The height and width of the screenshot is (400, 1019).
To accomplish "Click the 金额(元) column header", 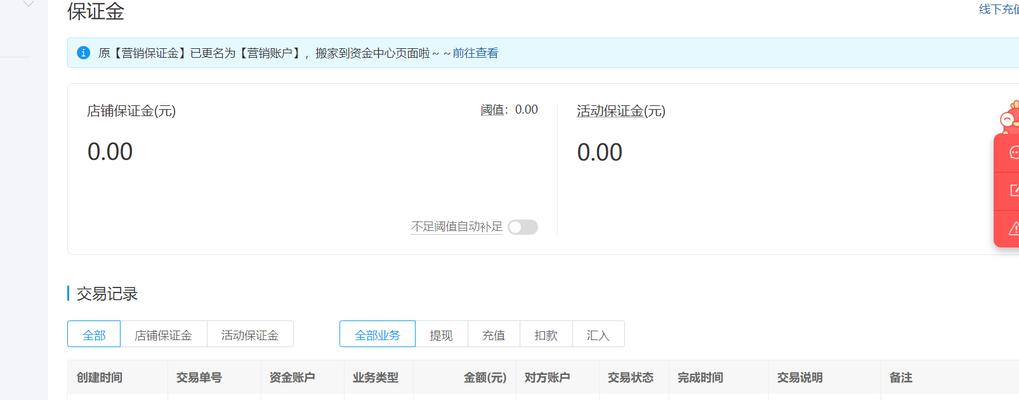I will [485, 377].
